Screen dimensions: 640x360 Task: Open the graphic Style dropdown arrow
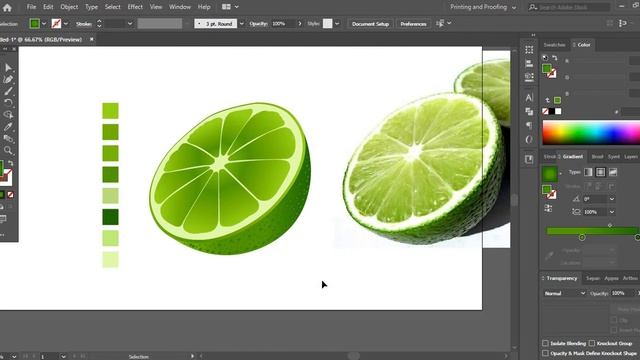click(x=337, y=24)
